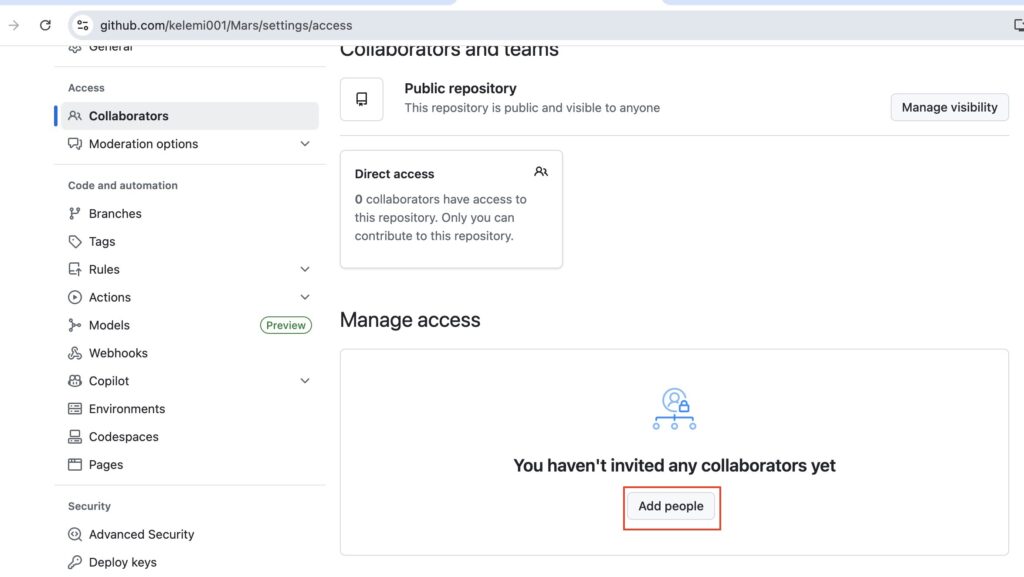Open the Models settings page

click(x=109, y=325)
